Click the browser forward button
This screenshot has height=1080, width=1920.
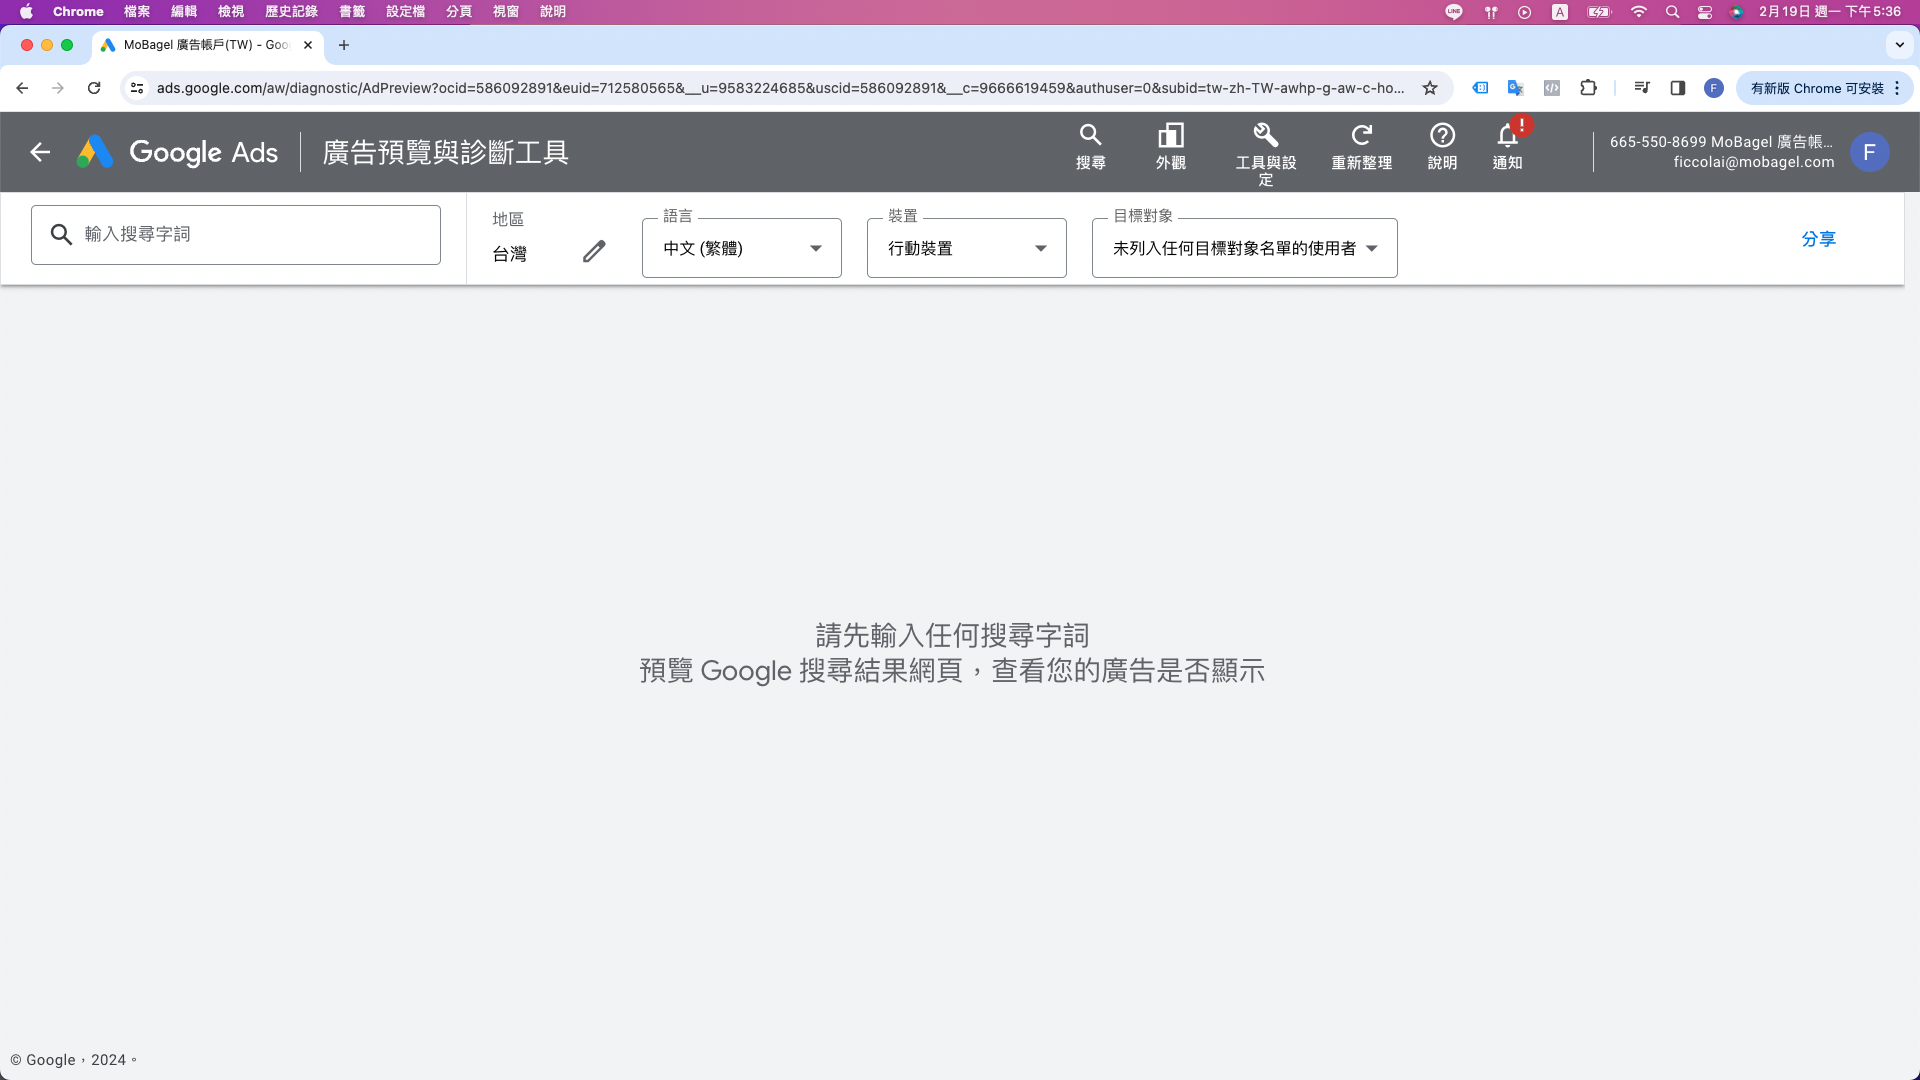point(58,88)
